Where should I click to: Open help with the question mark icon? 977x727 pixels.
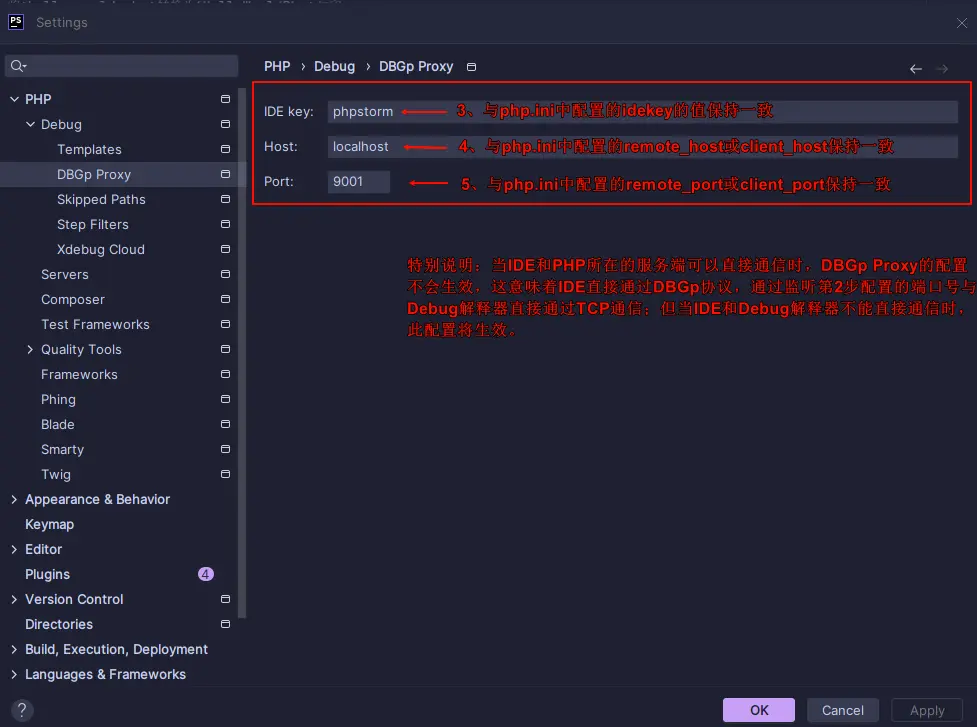click(x=22, y=710)
